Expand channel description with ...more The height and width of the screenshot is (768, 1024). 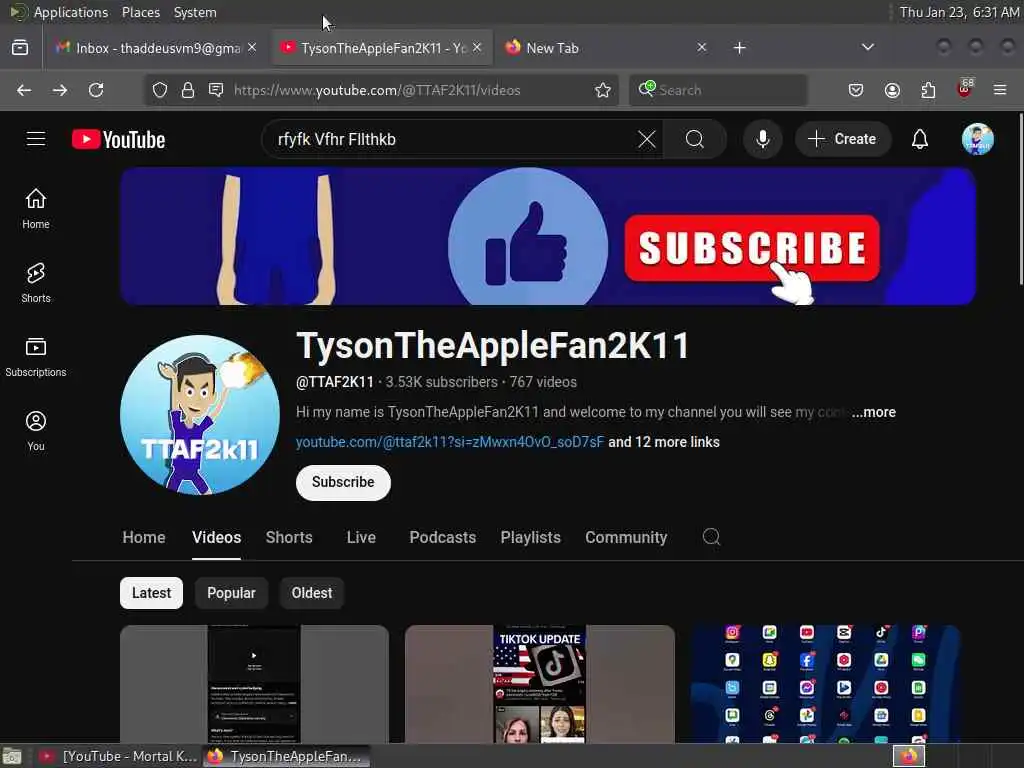pos(874,412)
